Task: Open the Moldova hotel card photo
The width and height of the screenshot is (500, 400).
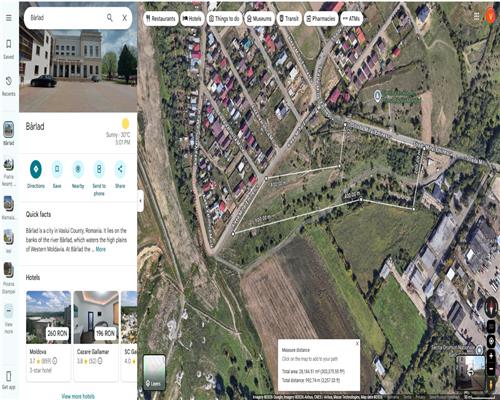Action: (x=49, y=317)
